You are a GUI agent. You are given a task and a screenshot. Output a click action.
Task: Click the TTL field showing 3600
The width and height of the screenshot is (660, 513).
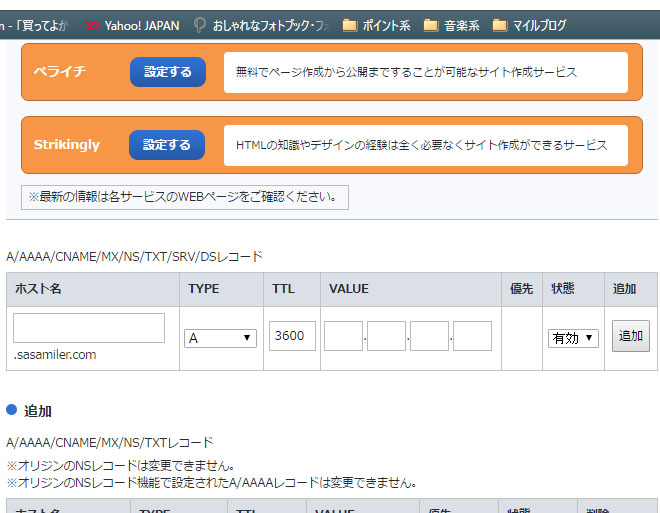pyautogui.click(x=292, y=336)
